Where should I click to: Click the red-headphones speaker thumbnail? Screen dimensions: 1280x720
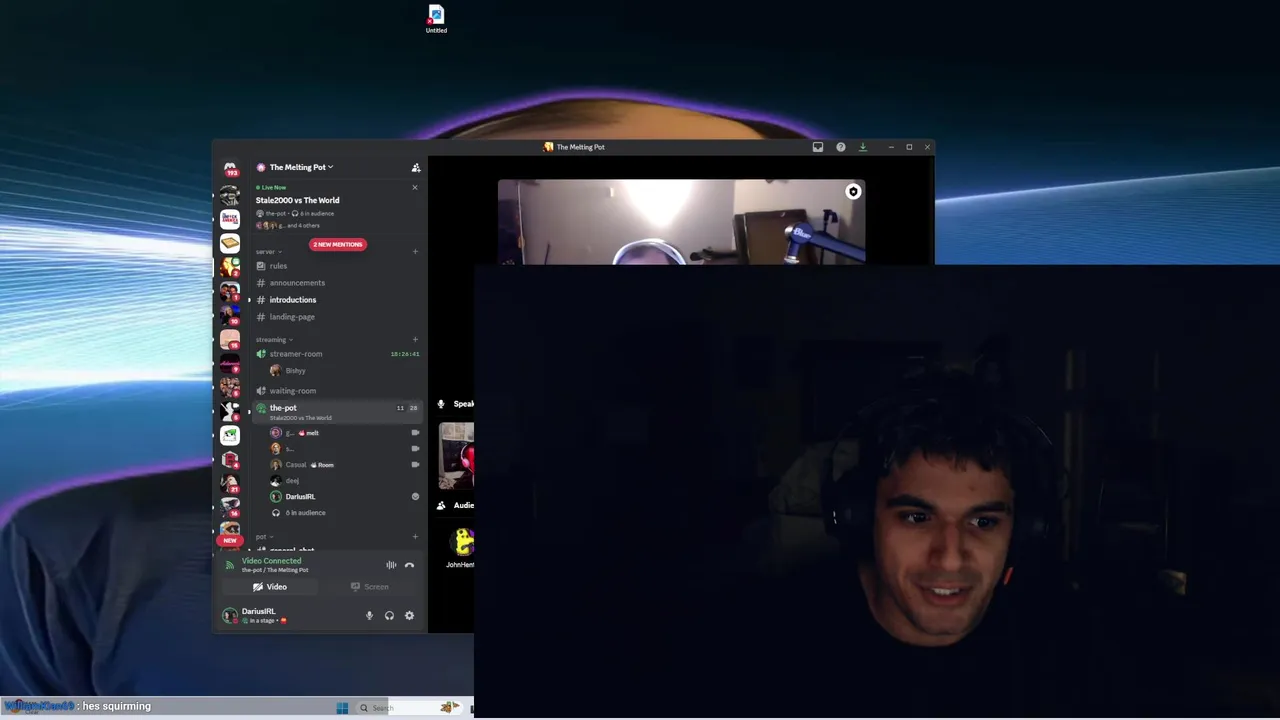[456, 456]
